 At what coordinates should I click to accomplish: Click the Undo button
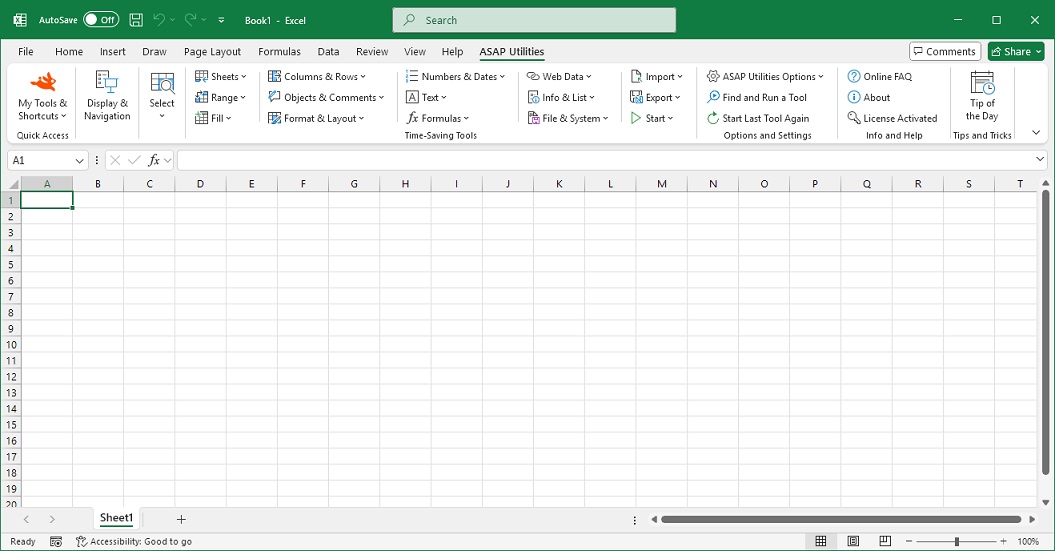pyautogui.click(x=159, y=20)
